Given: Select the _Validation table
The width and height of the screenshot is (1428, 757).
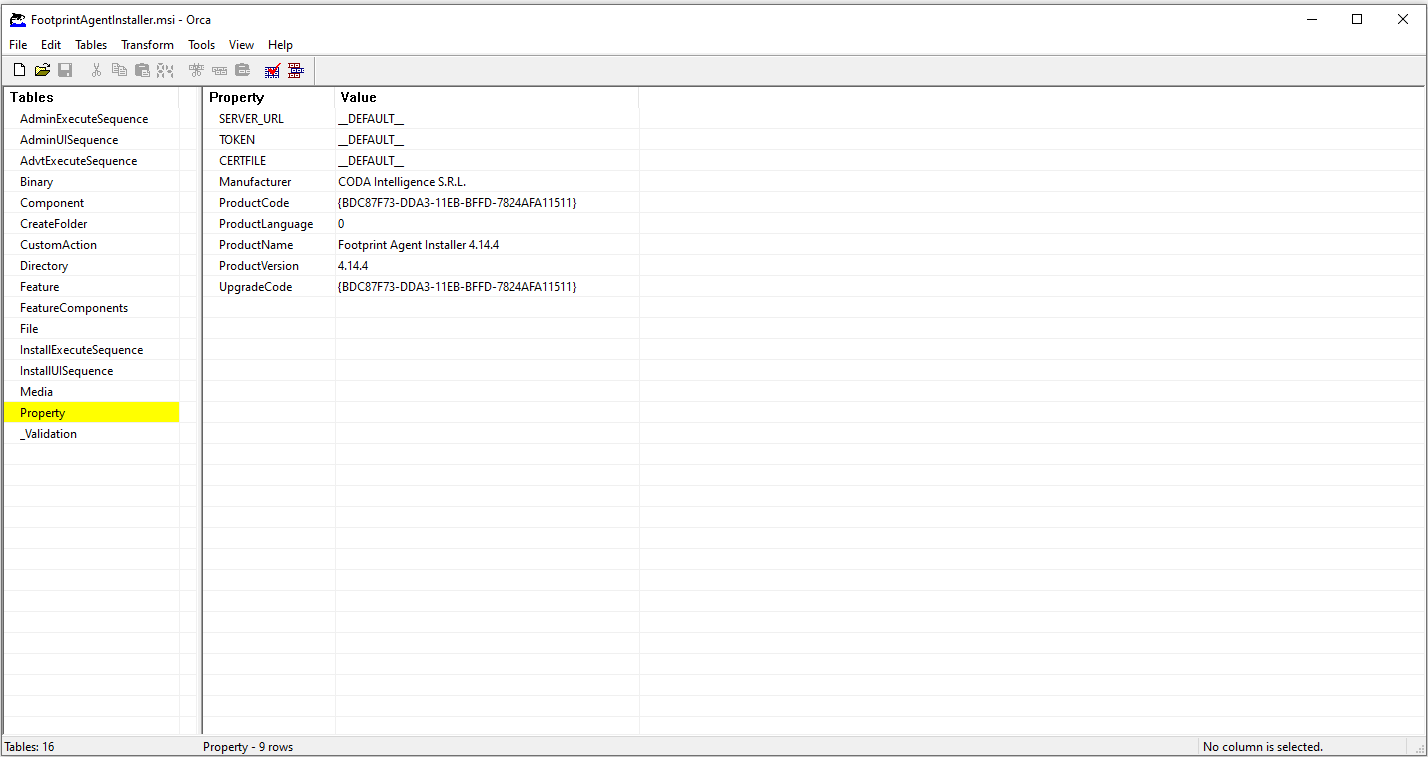Looking at the screenshot, I should point(92,434).
